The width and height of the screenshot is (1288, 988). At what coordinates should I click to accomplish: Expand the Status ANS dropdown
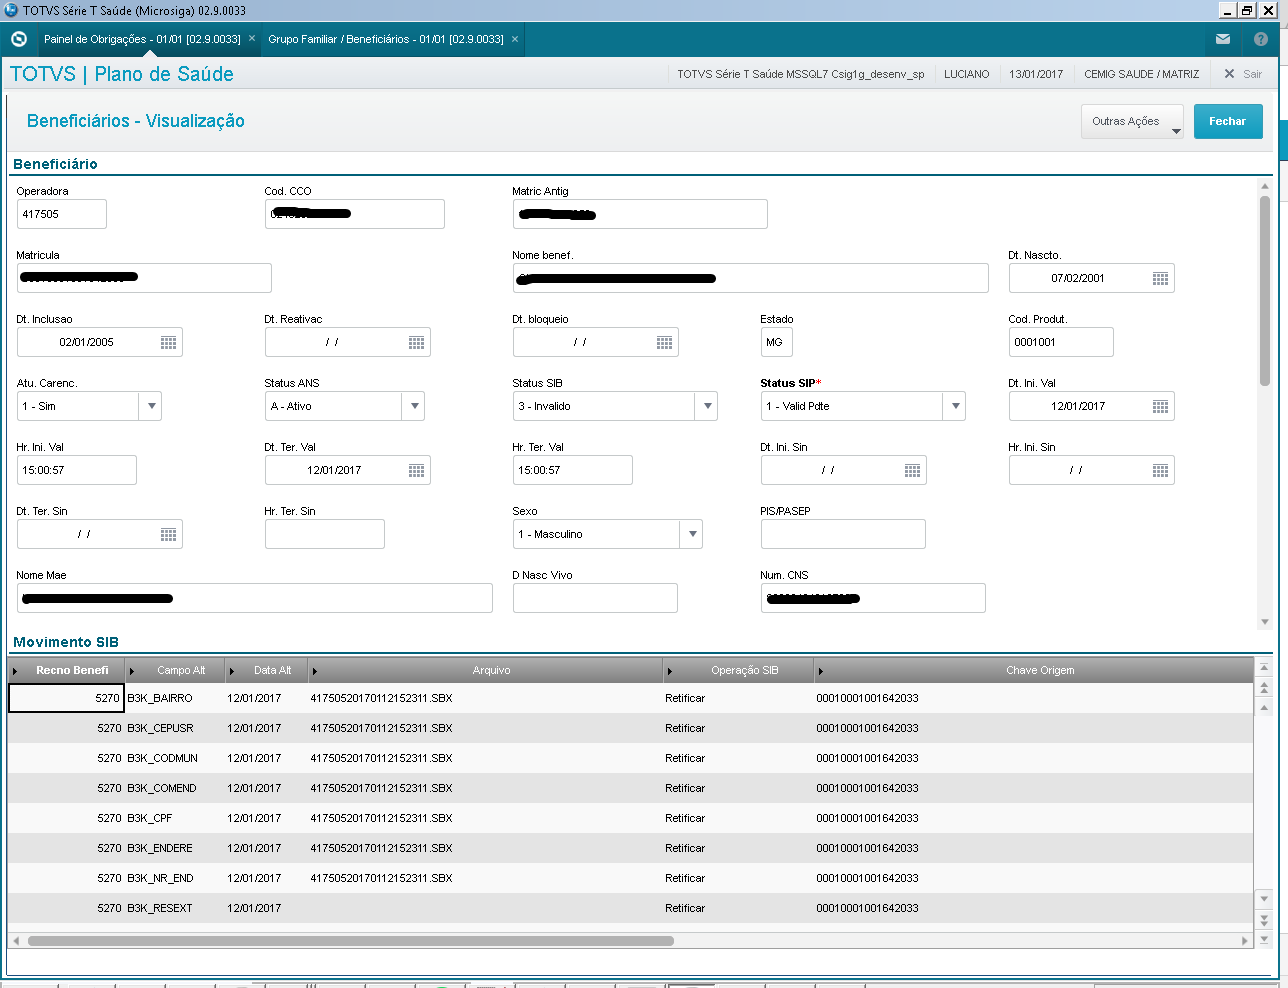click(x=415, y=406)
